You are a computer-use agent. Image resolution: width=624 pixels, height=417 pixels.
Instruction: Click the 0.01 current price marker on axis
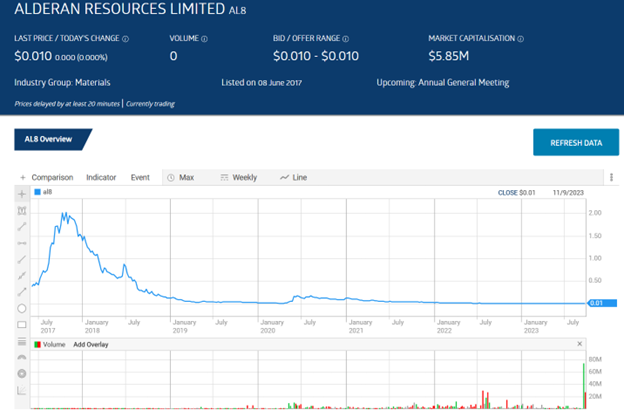pyautogui.click(x=602, y=303)
